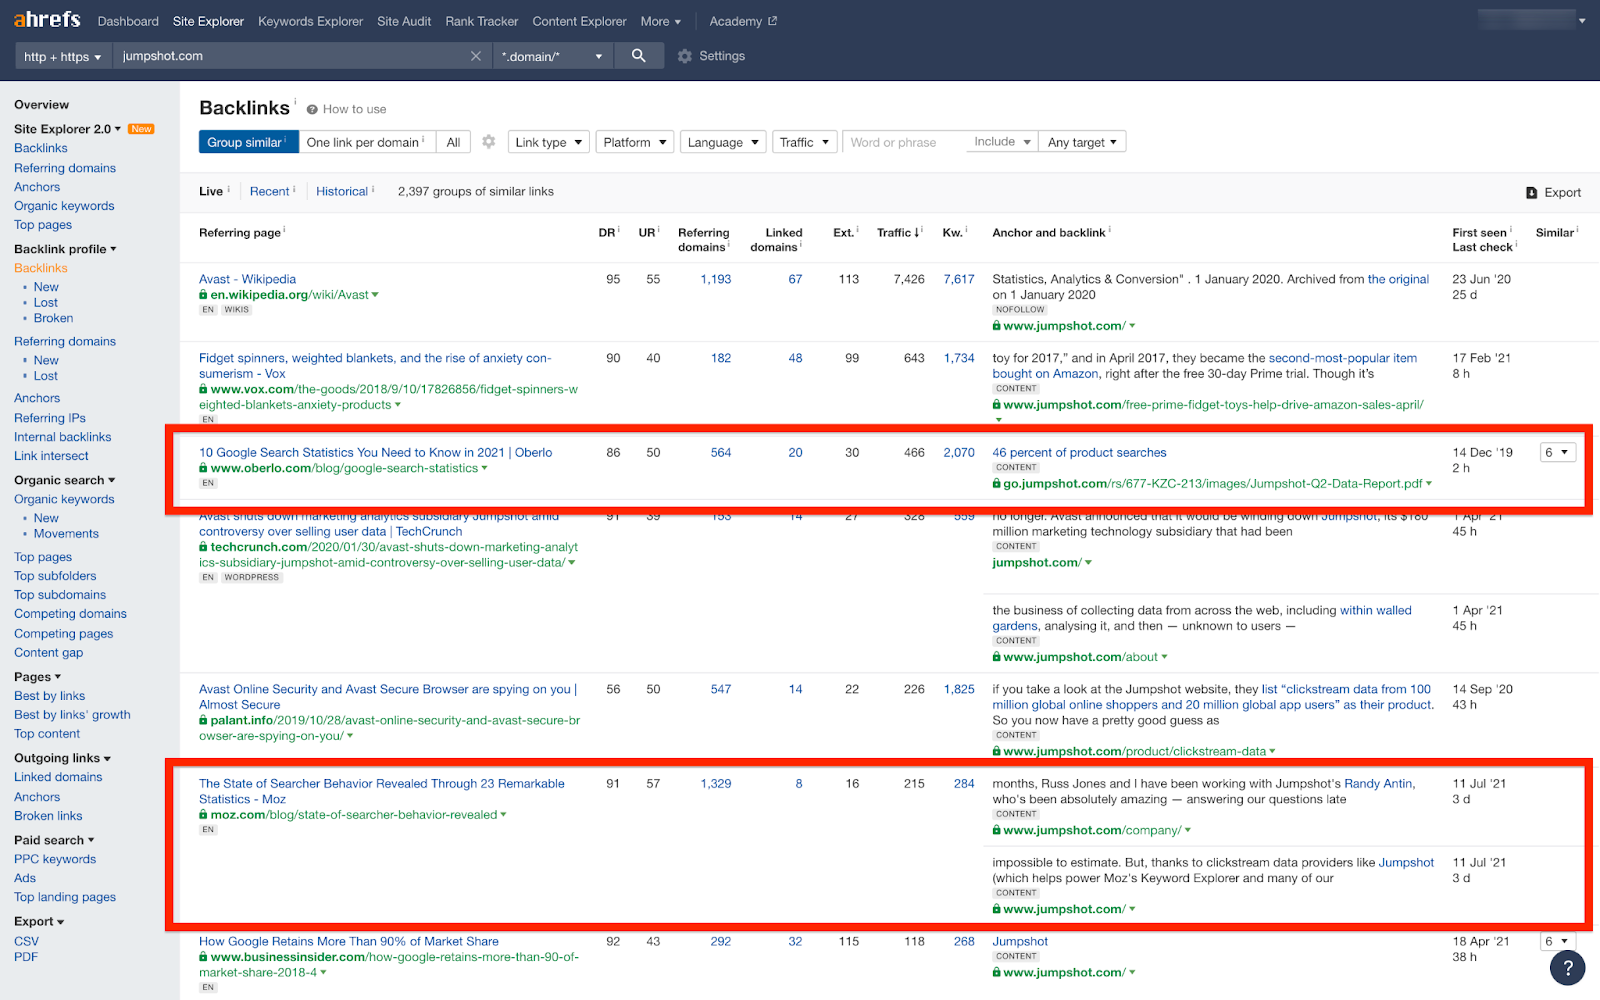This screenshot has width=1600, height=1000.
Task: Click the Word or phrase input
Action: click(x=904, y=142)
